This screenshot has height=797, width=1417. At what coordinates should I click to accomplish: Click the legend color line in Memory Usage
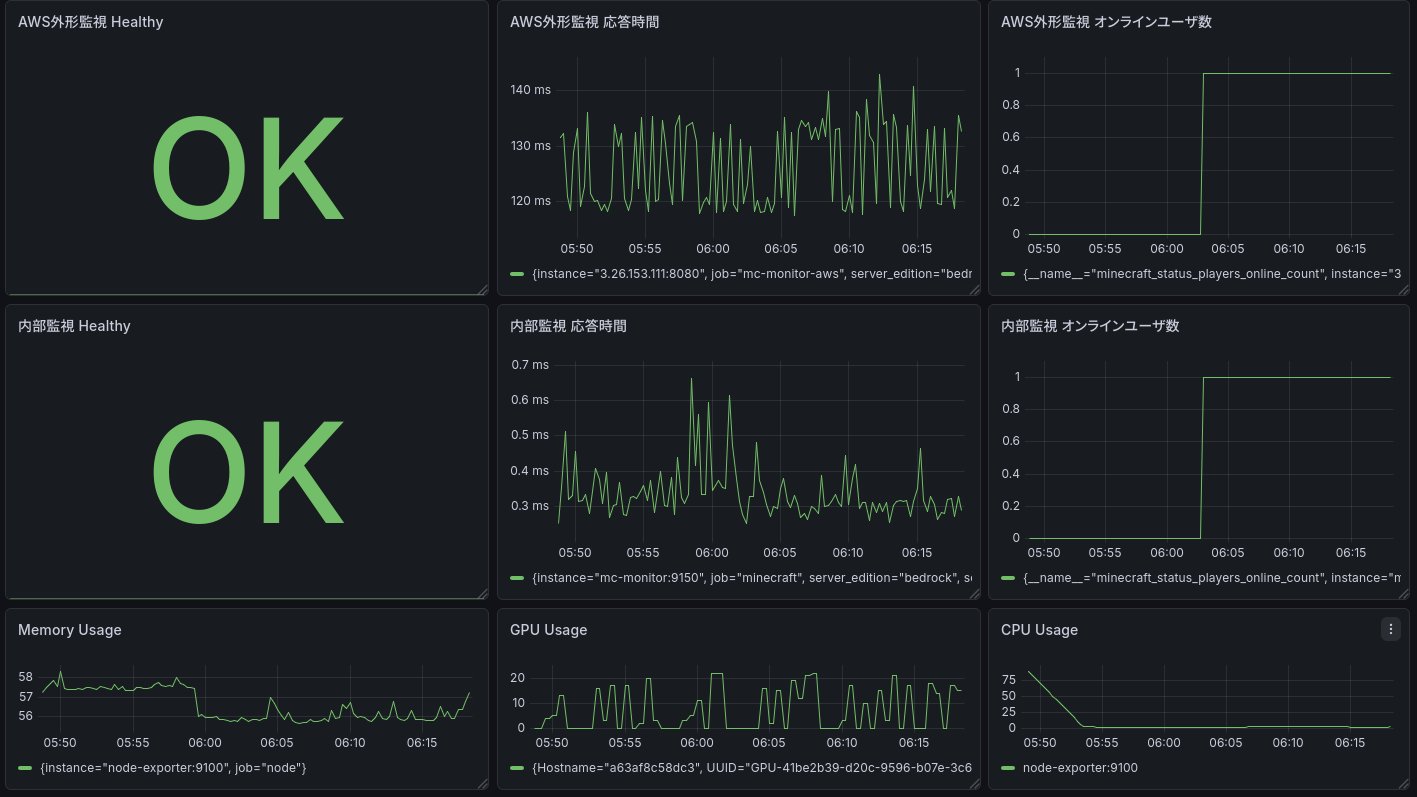pos(26,767)
